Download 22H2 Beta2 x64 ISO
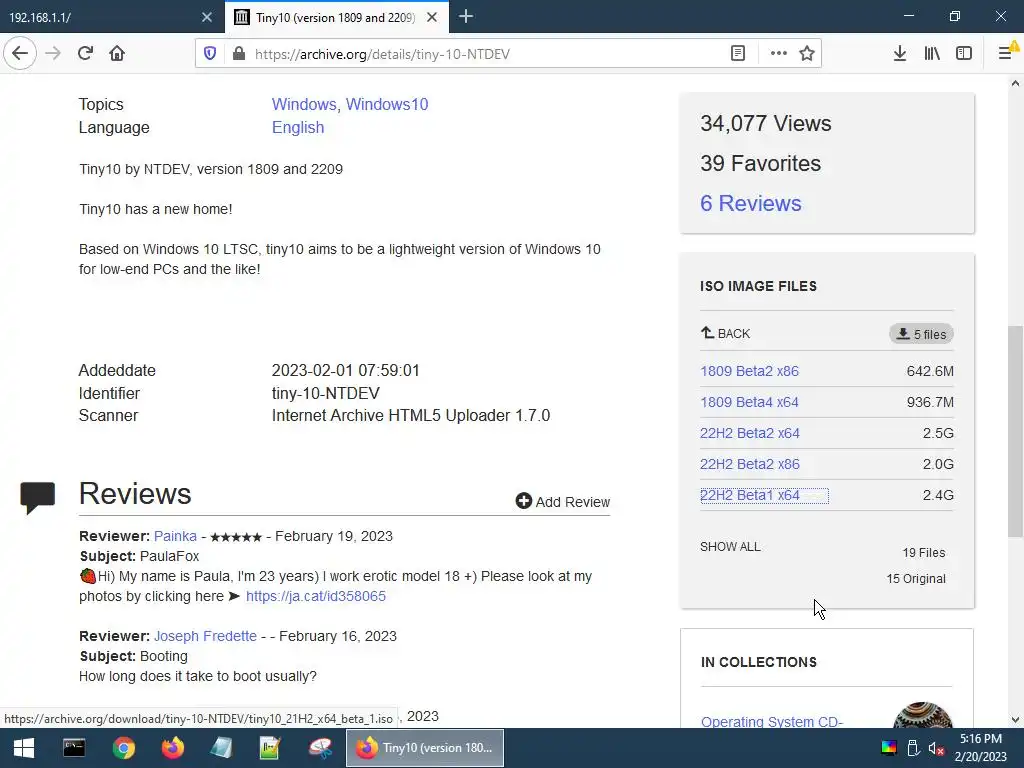The width and height of the screenshot is (1024, 768). (x=750, y=433)
